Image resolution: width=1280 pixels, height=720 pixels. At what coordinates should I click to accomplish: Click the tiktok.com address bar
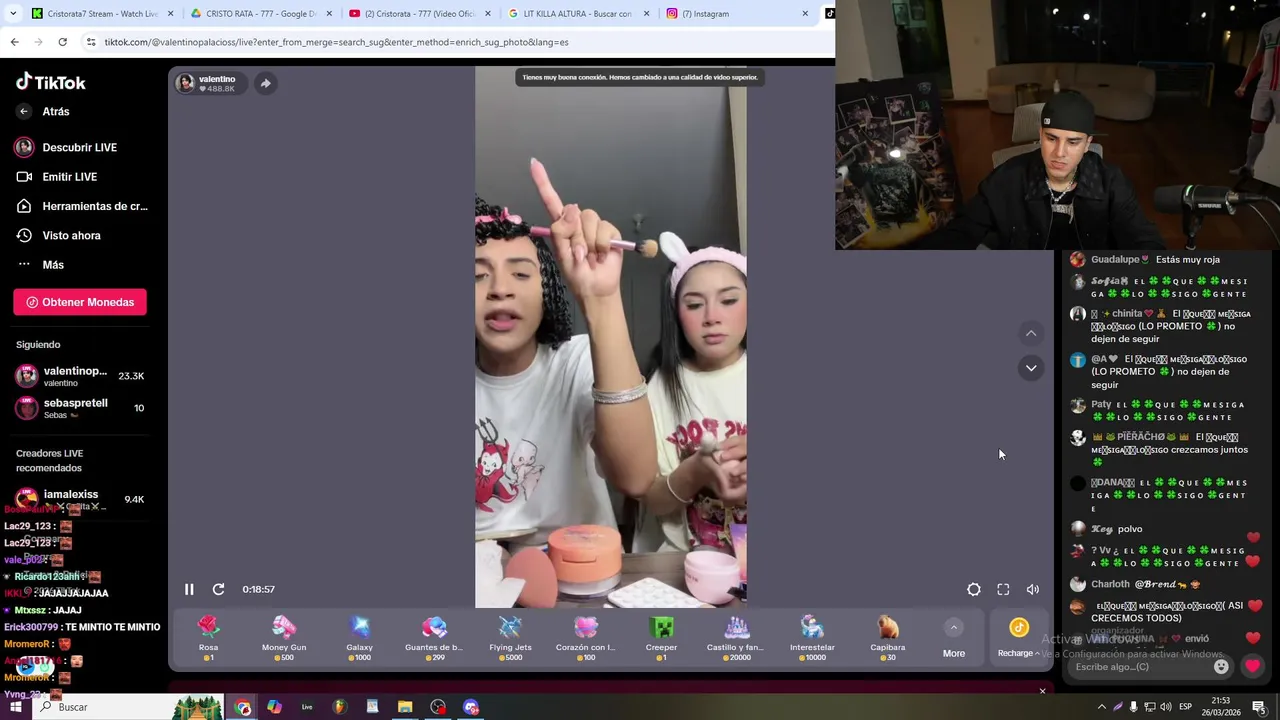click(x=455, y=42)
